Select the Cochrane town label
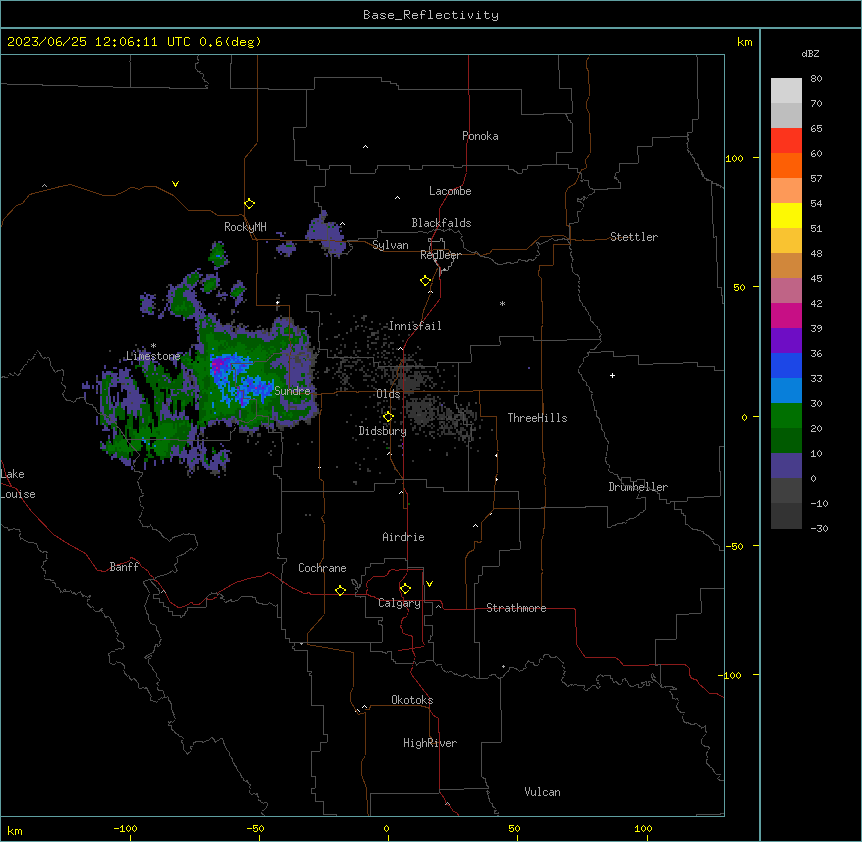The image size is (862, 842). [x=322, y=568]
